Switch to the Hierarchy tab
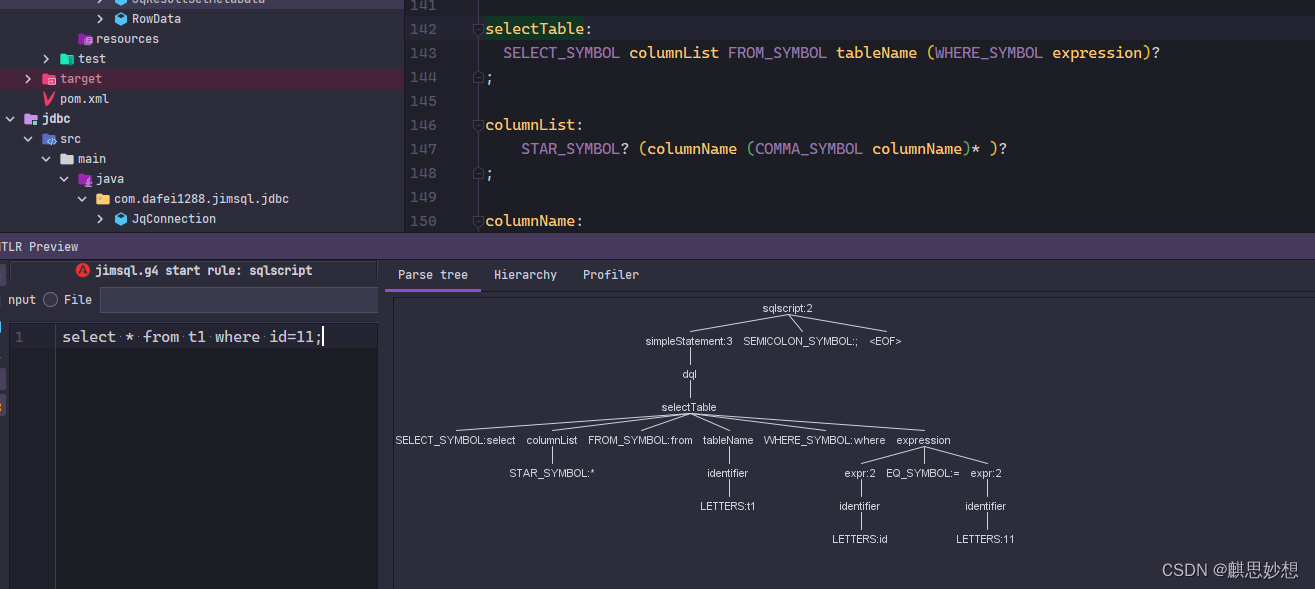 [525, 274]
